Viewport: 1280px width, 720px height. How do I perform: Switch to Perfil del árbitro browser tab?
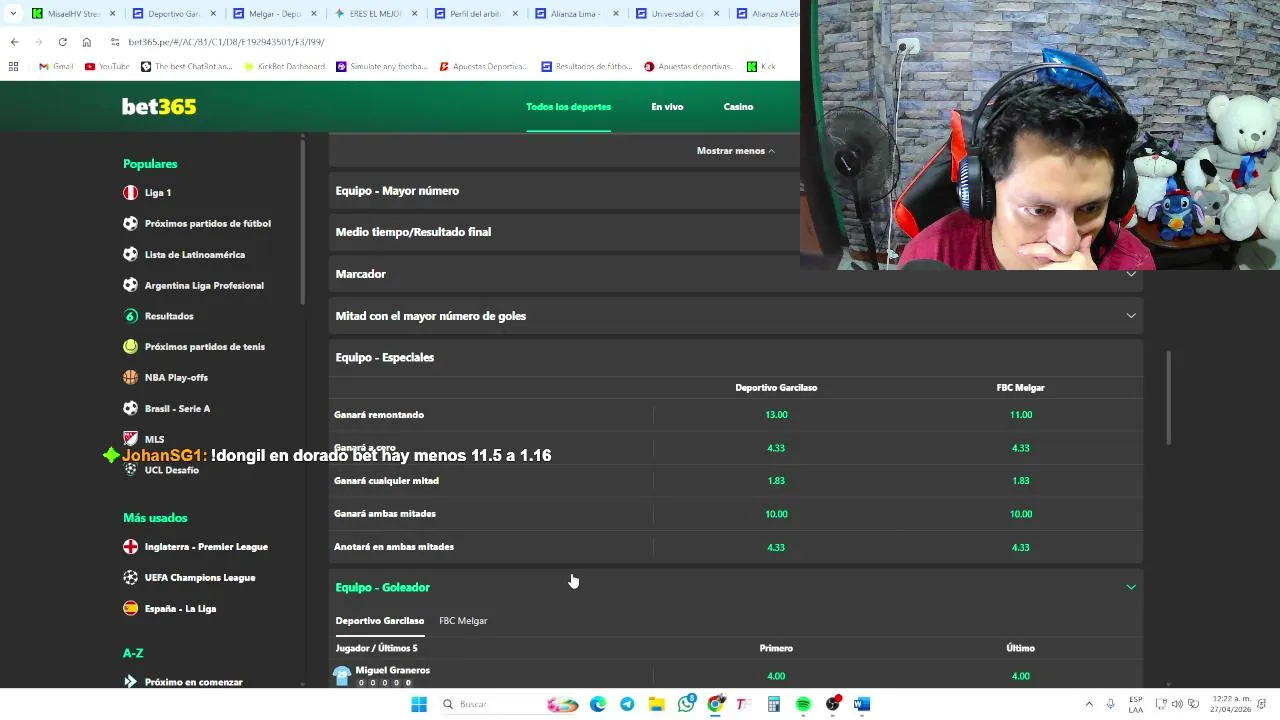(x=474, y=14)
